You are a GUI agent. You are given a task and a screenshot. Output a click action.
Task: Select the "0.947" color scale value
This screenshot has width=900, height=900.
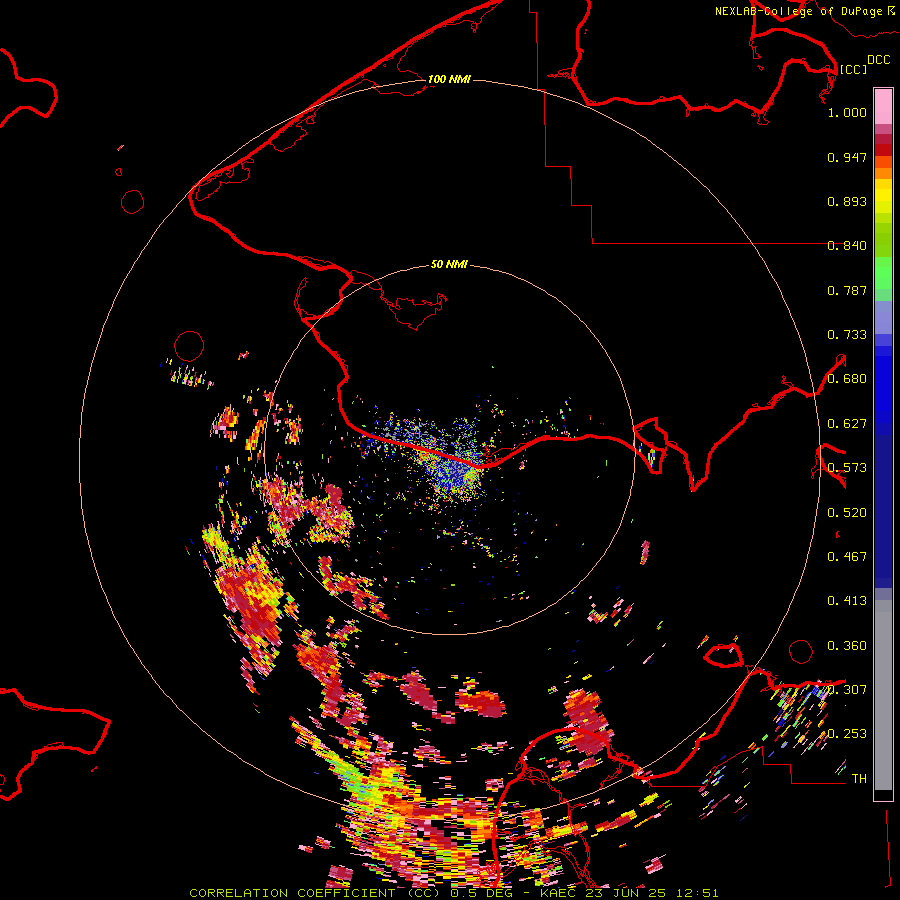[847, 157]
